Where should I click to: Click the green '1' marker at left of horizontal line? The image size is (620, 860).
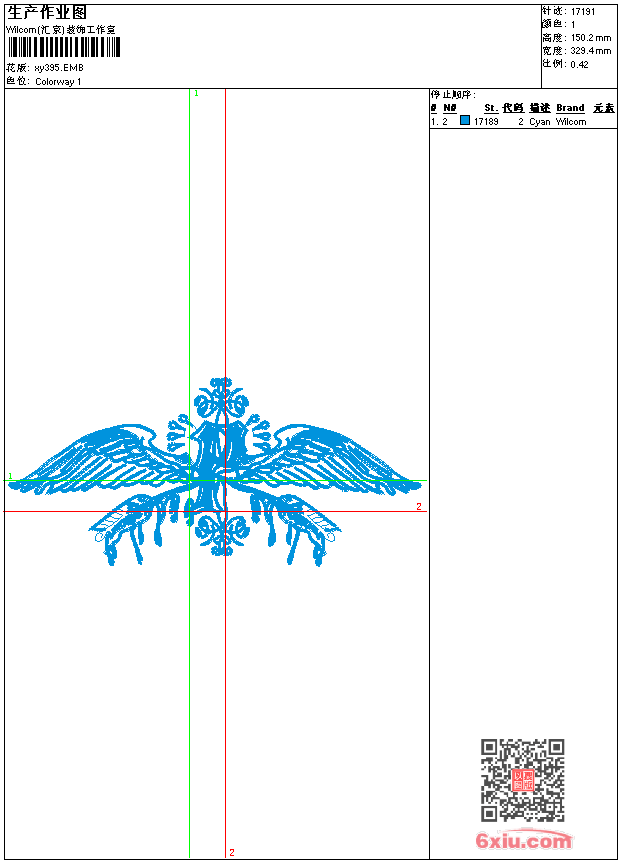click(10, 476)
